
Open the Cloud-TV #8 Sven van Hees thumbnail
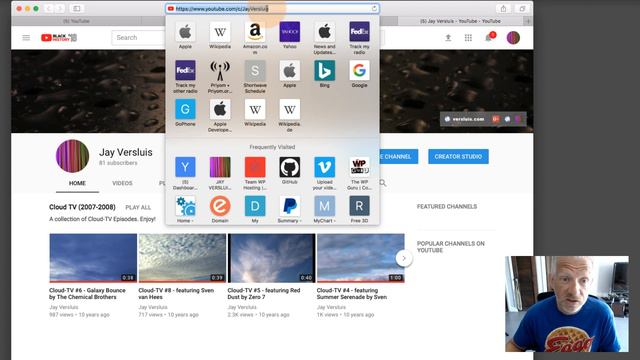182,258
